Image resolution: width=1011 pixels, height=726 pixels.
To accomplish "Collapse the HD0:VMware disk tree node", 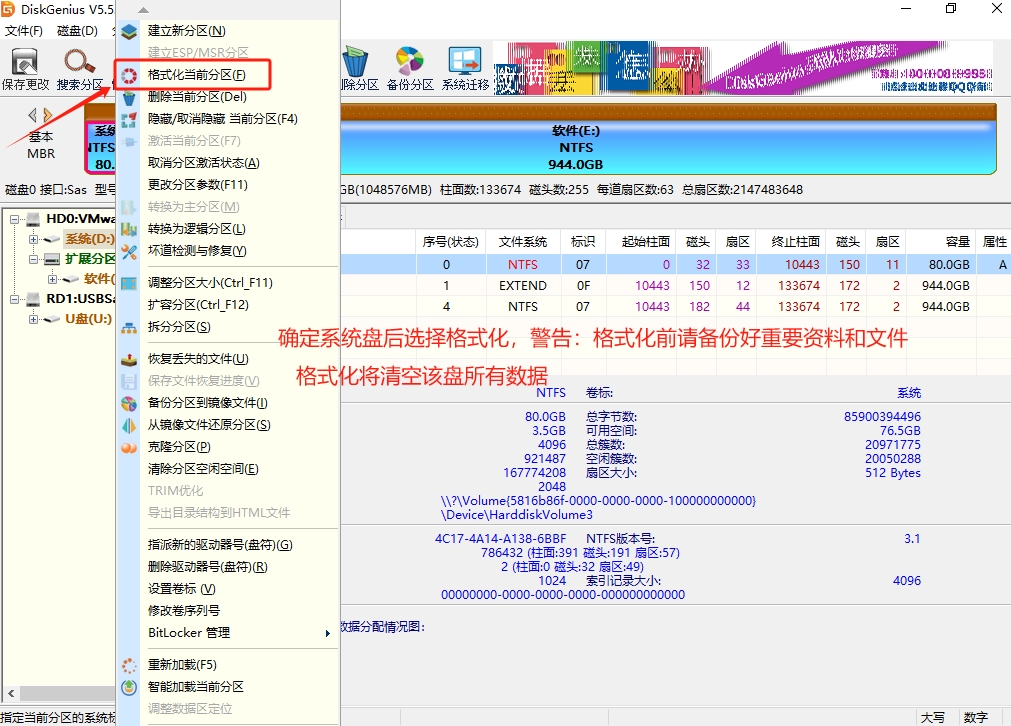I will 14,219.
